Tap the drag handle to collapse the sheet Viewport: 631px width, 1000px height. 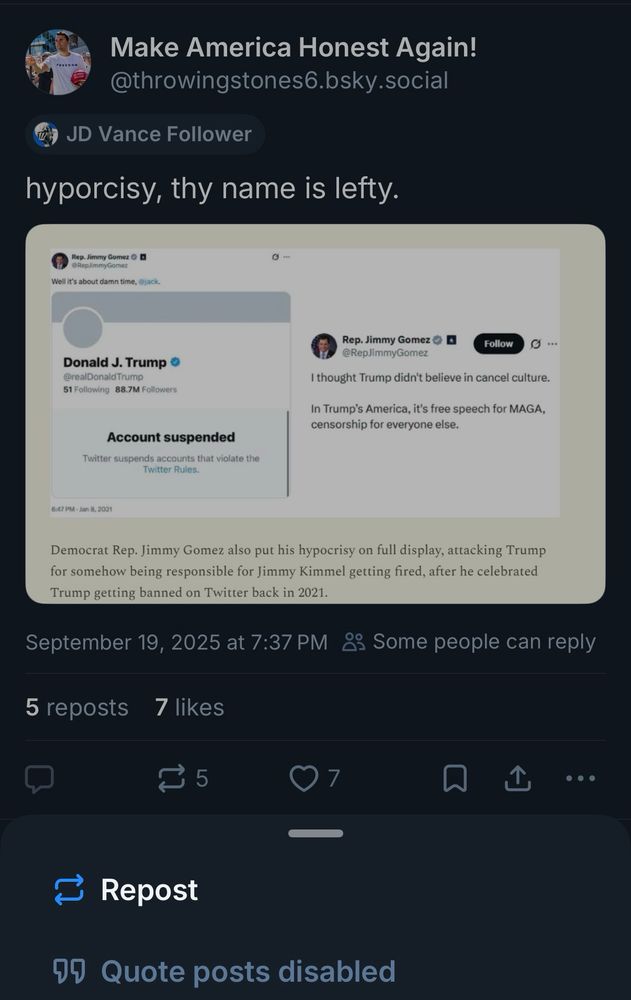(315, 831)
